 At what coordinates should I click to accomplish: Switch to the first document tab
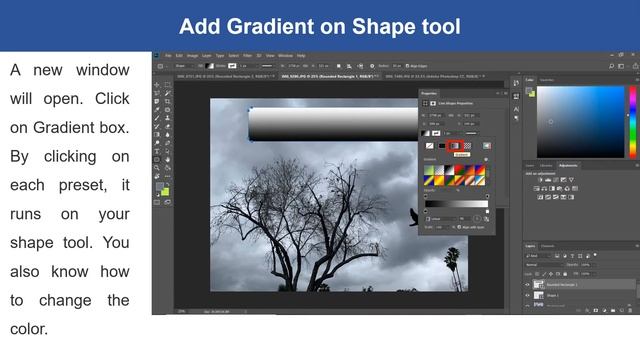coord(226,76)
